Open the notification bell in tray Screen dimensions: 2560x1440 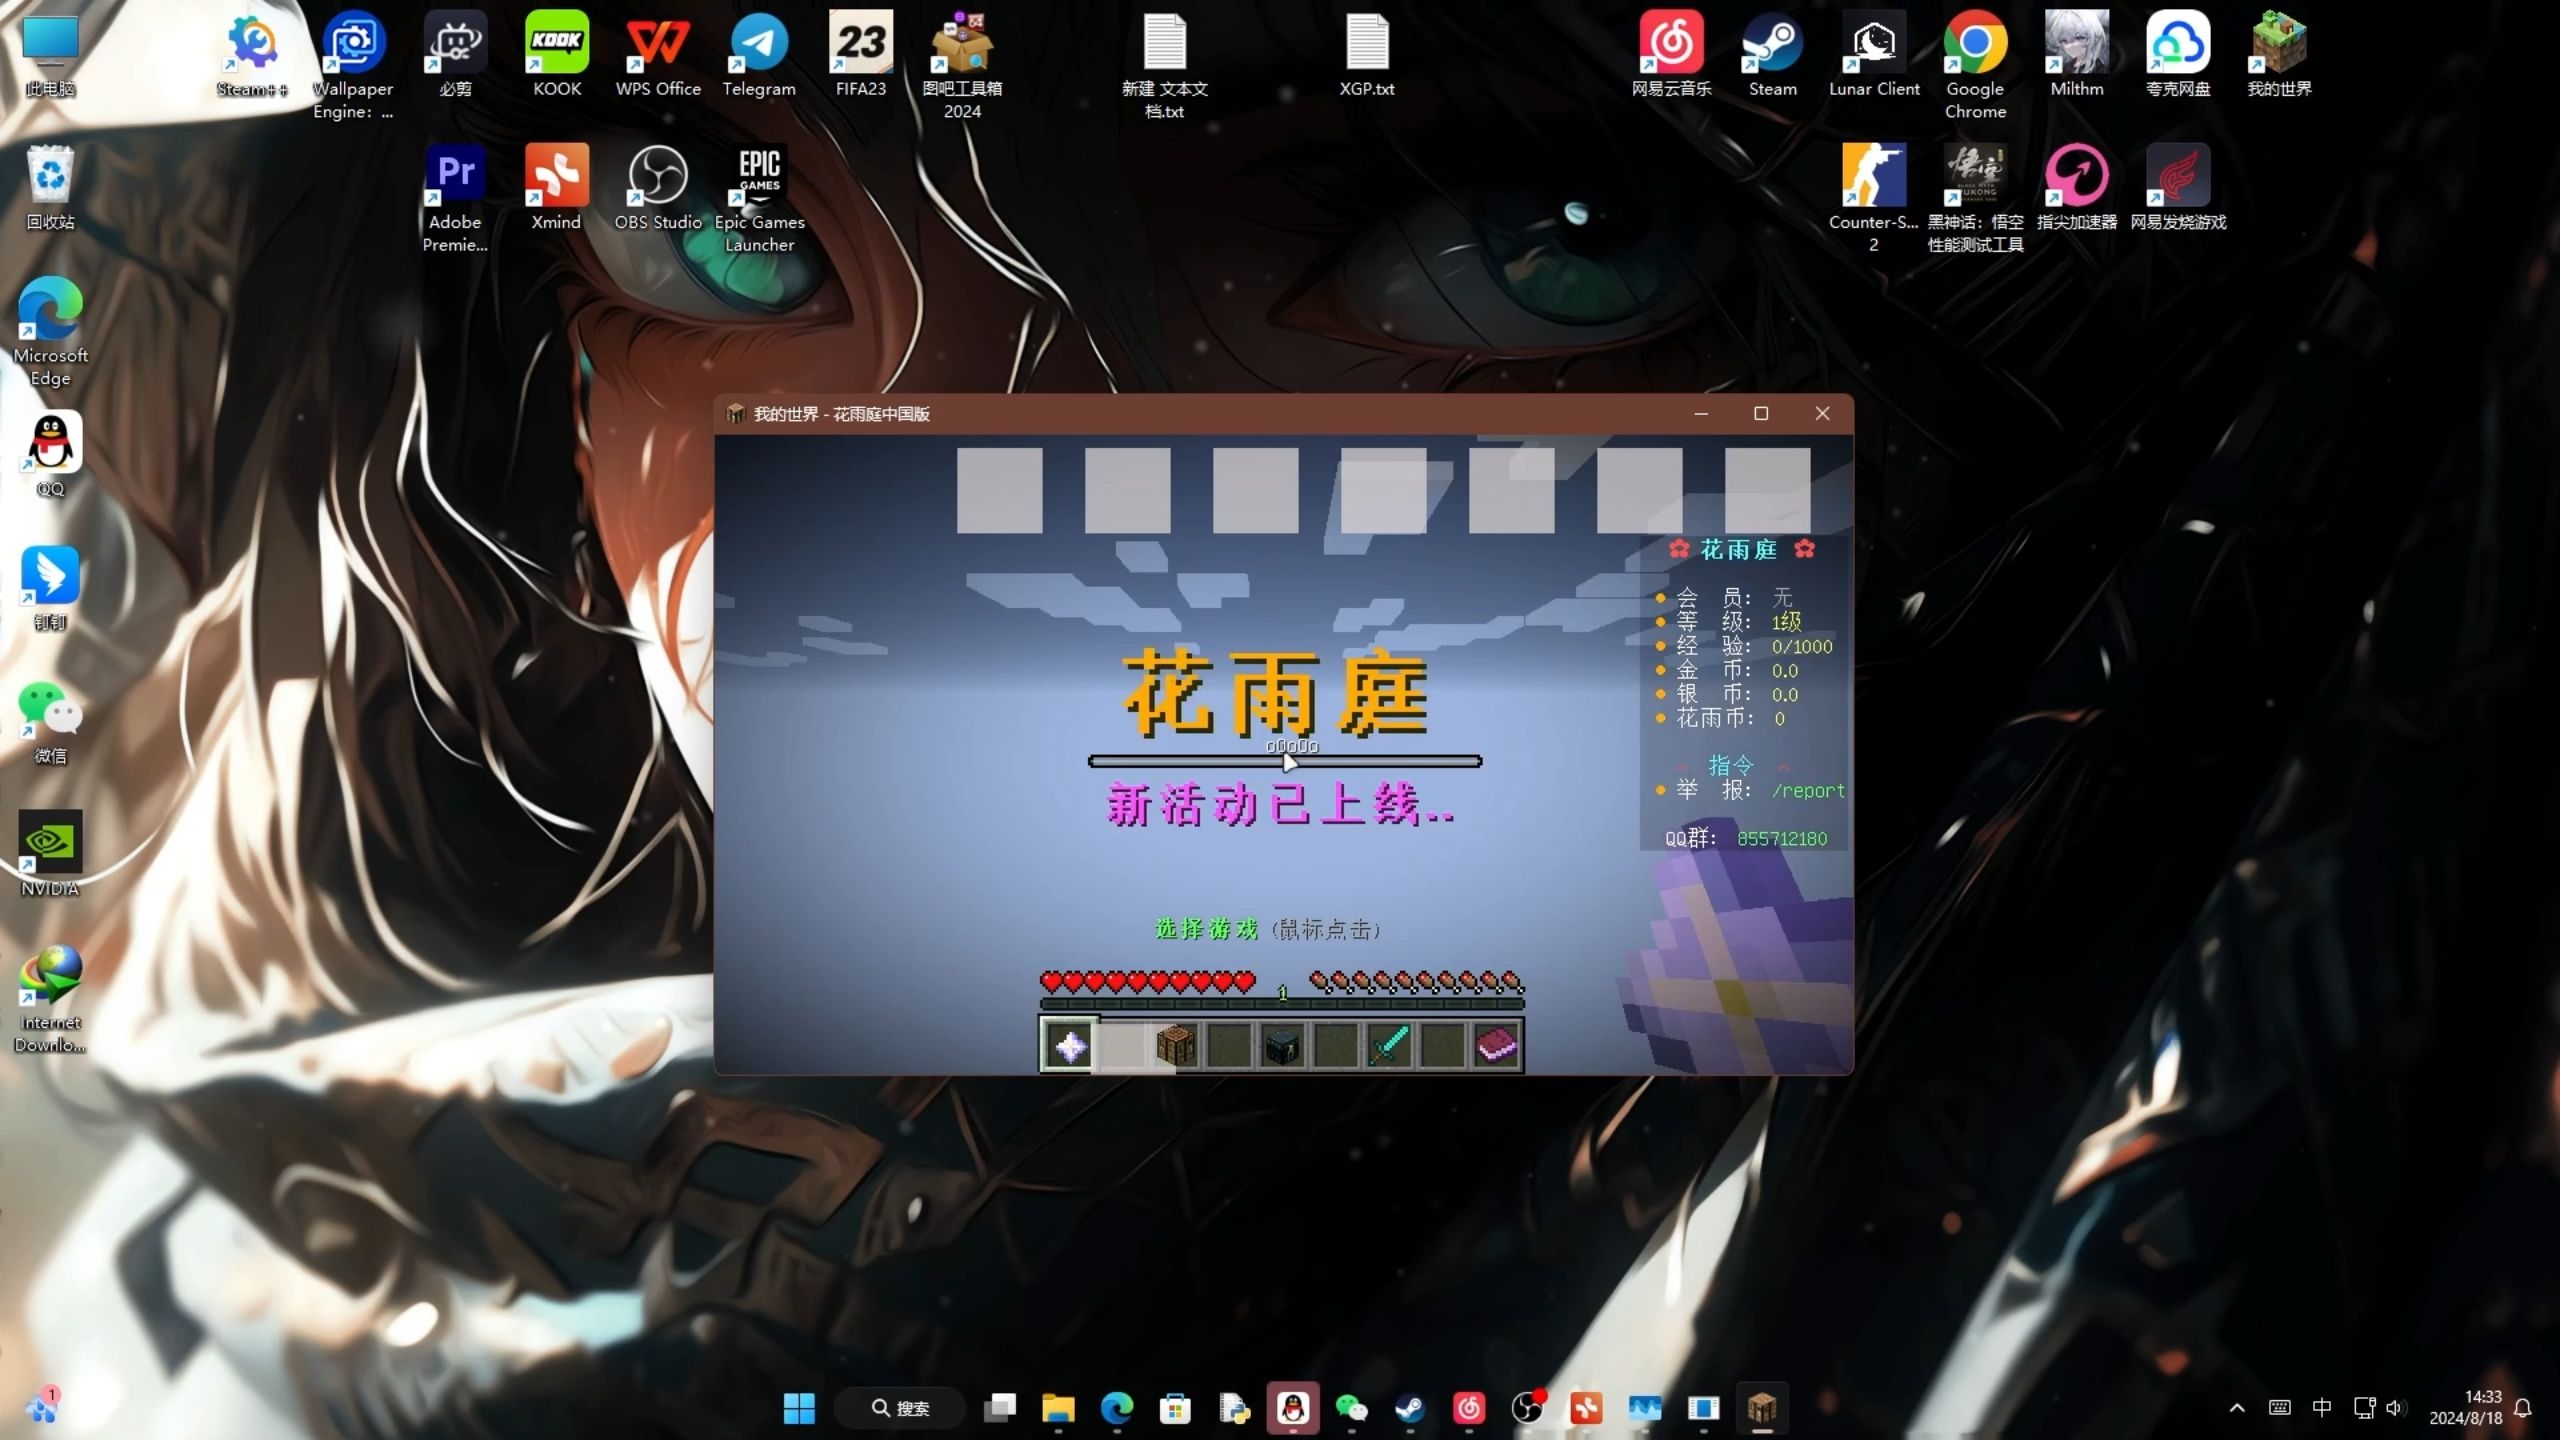pyautogui.click(x=2523, y=1408)
